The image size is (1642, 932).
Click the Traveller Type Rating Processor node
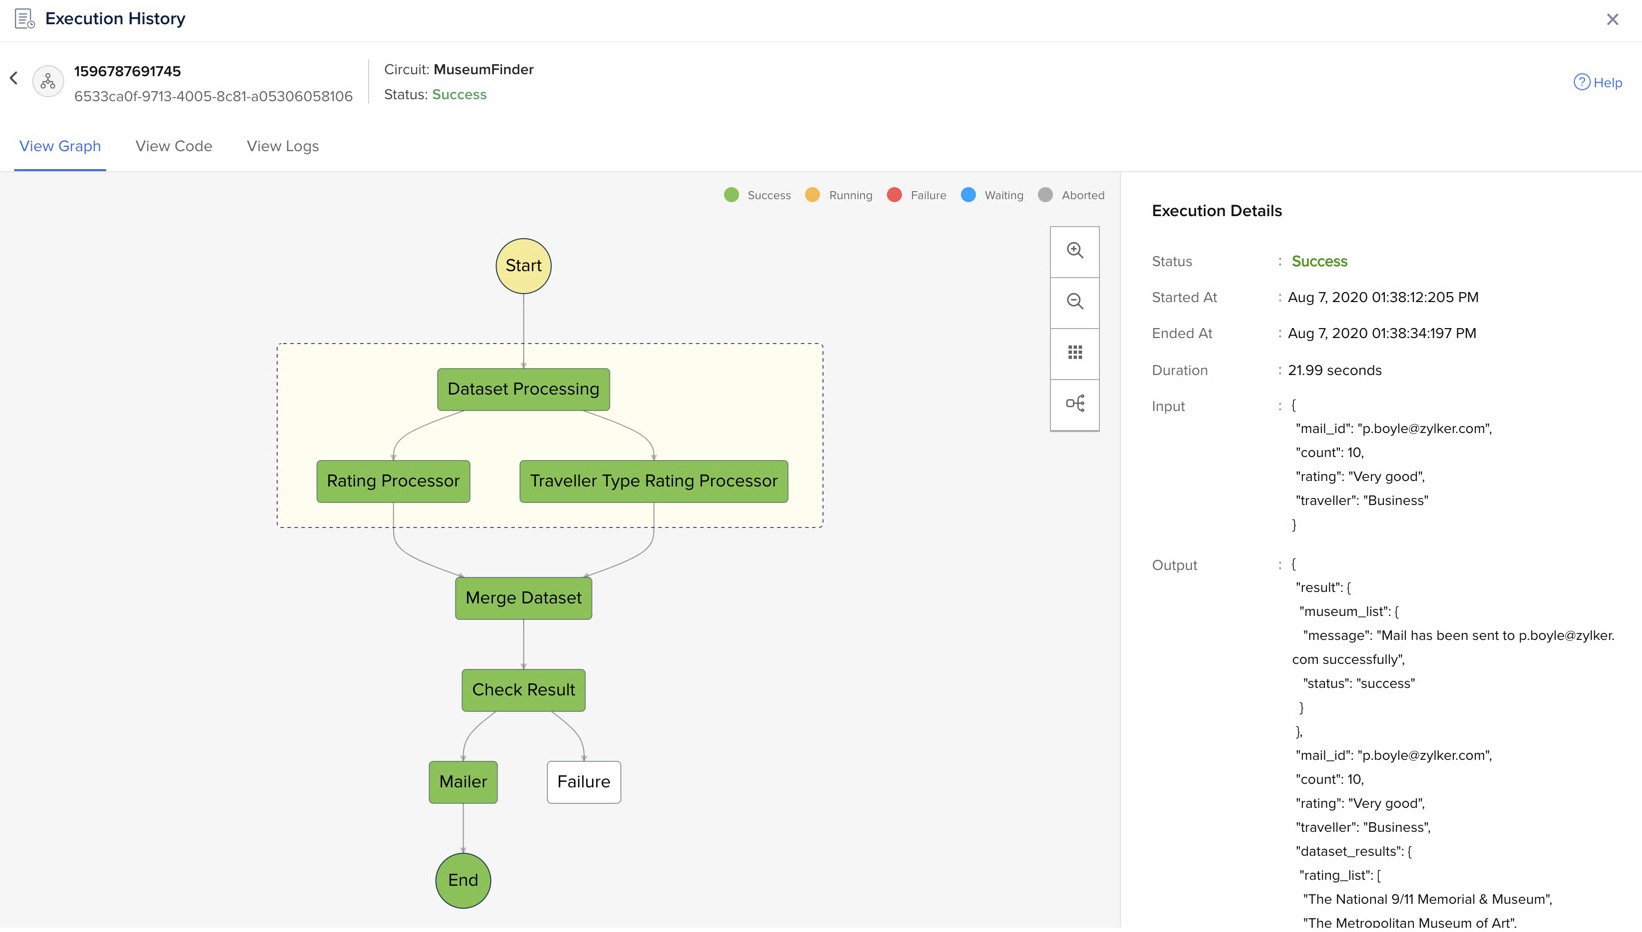coord(654,481)
